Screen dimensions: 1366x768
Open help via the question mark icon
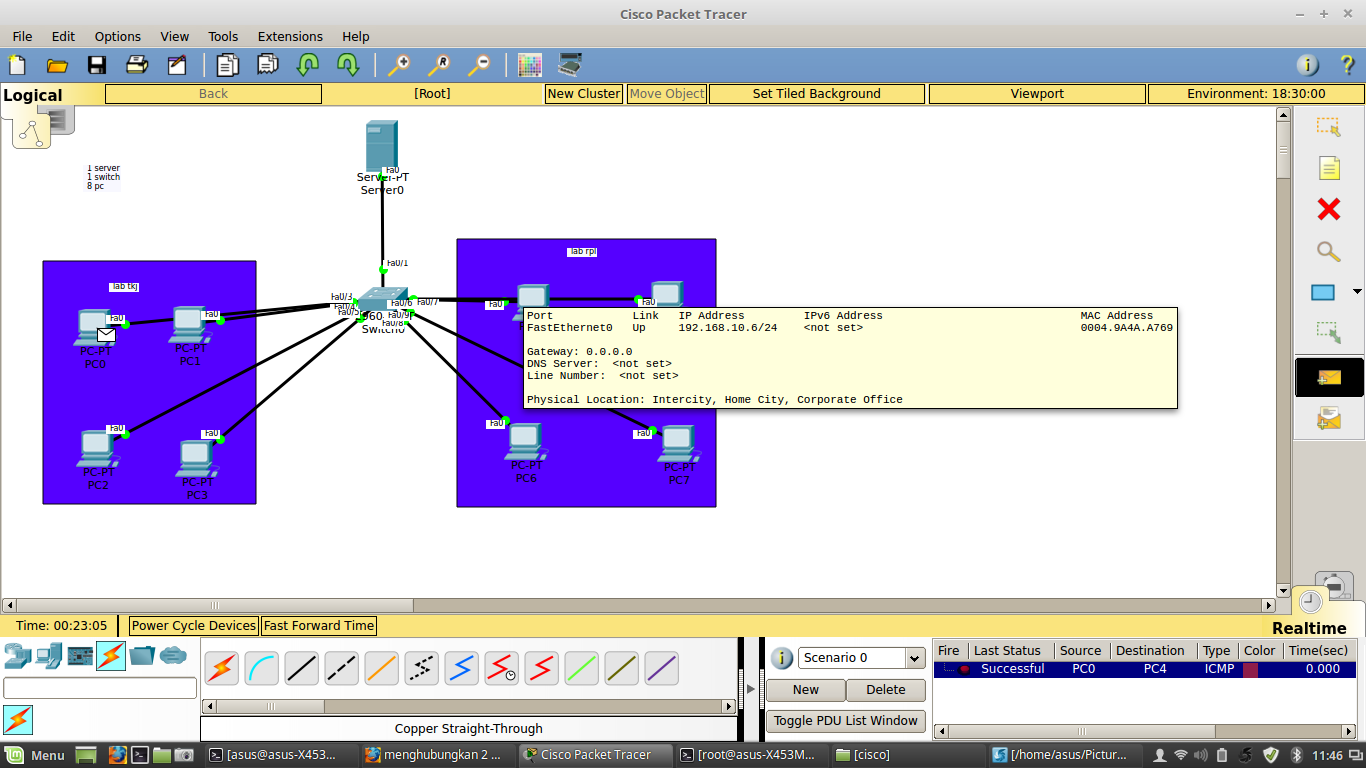[1347, 65]
